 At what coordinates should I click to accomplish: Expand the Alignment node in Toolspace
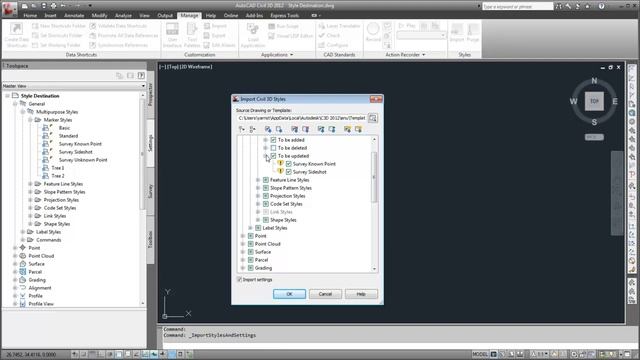(x=15, y=288)
